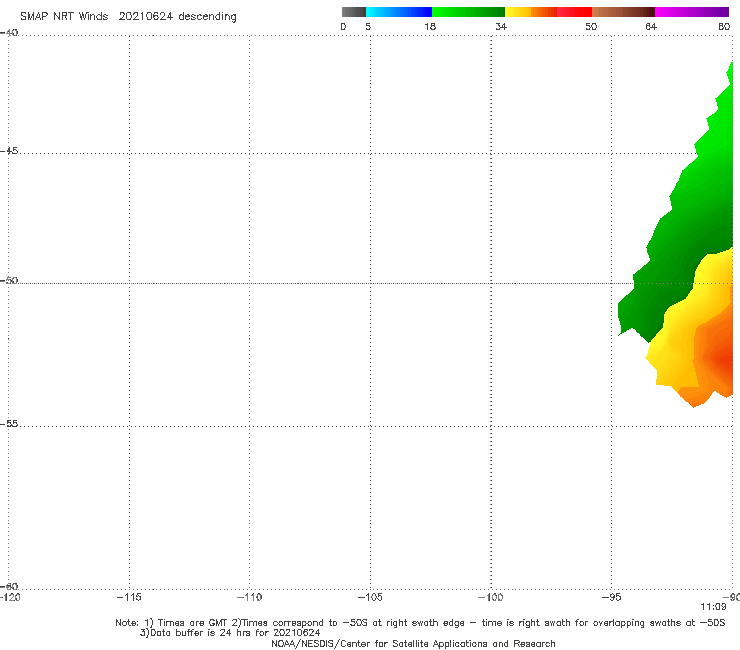This screenshot has height=650, width=740.
Task: Click the color bar label '64'
Action: 651,27
